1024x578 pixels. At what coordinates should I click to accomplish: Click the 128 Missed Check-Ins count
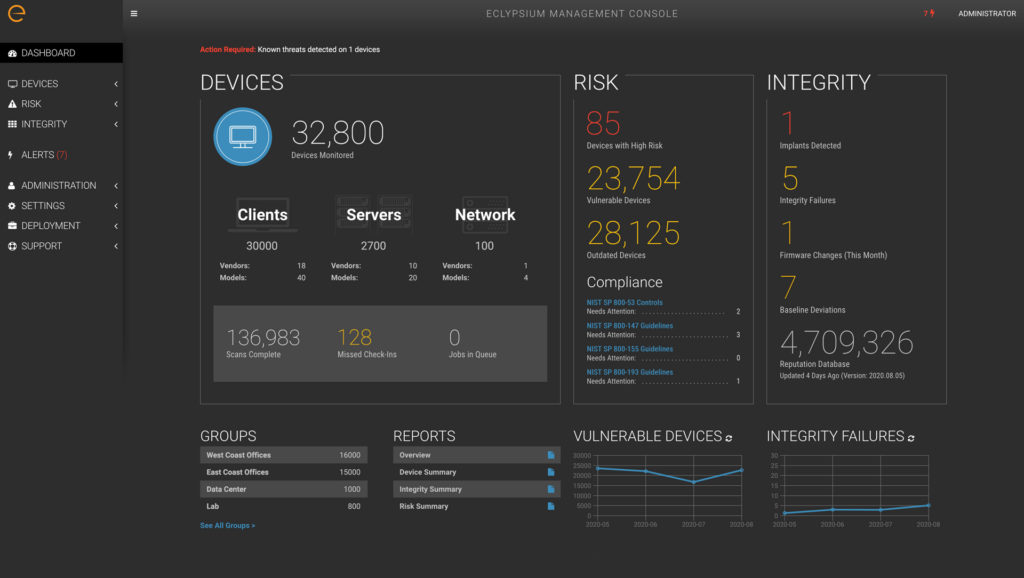coord(355,338)
